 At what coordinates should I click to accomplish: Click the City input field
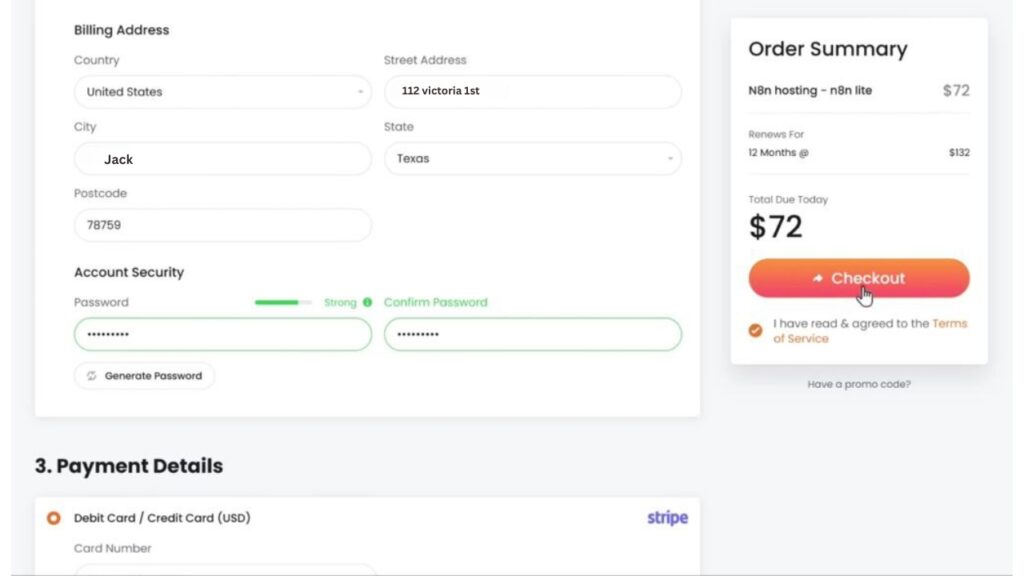pyautogui.click(x=222, y=159)
